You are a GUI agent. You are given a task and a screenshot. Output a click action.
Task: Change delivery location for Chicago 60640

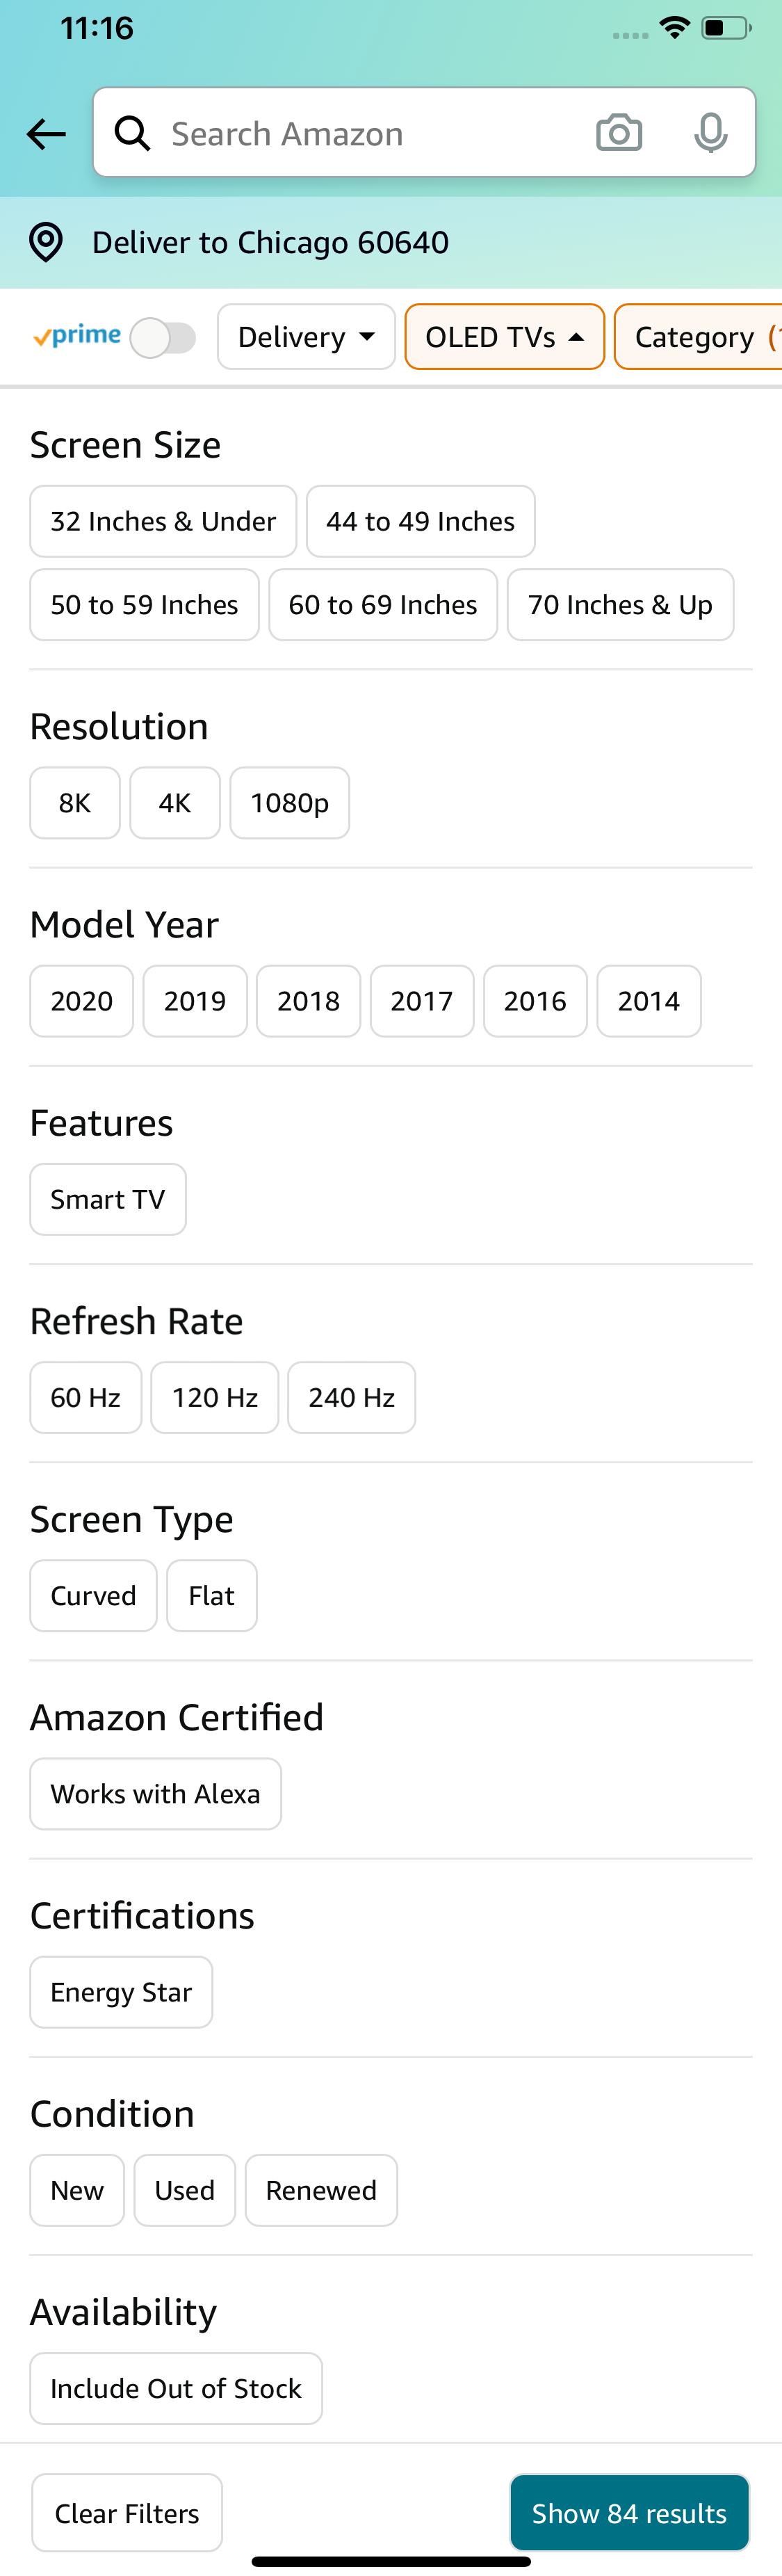click(271, 241)
